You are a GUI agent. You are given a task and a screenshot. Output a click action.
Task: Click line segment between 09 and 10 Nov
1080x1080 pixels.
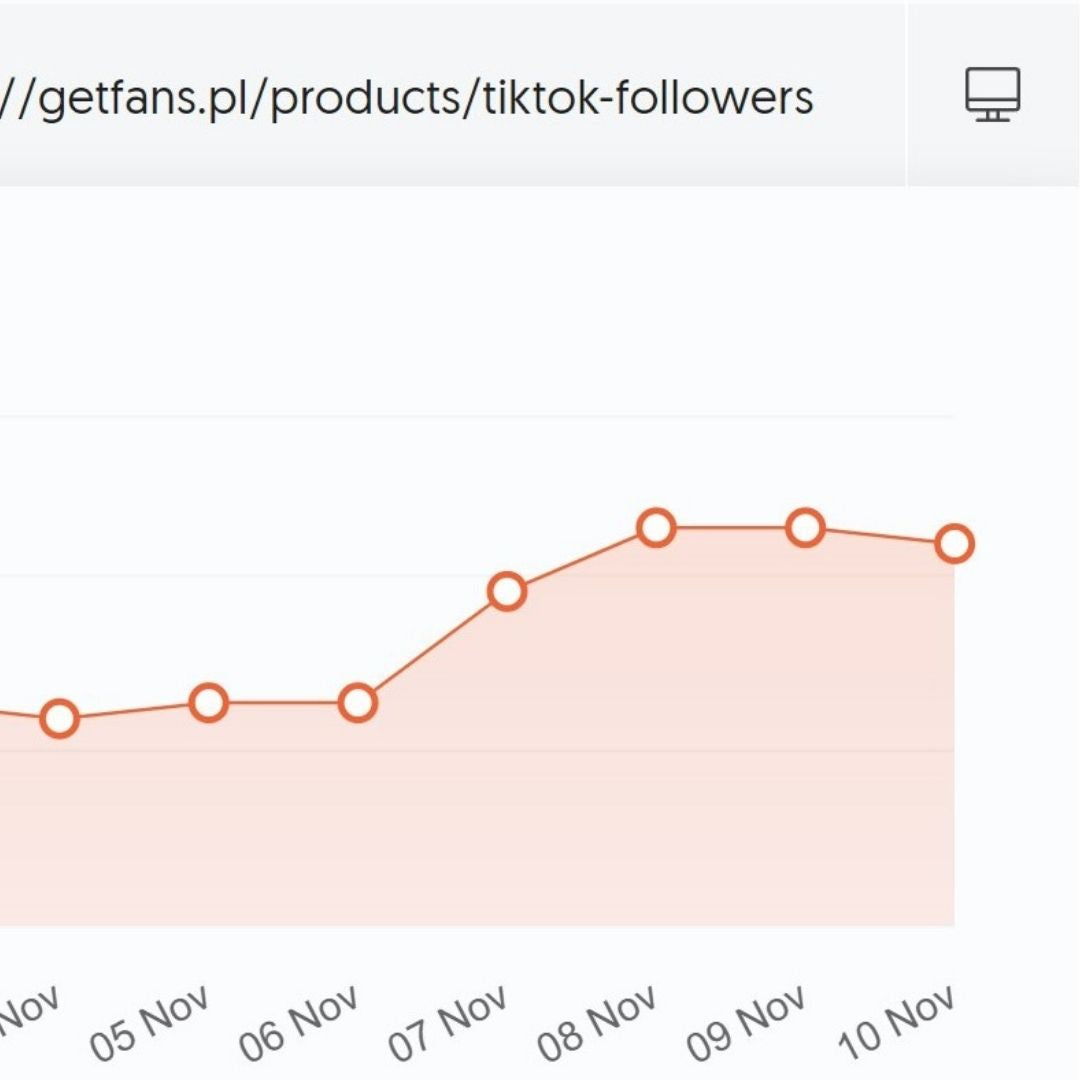pos(880,536)
